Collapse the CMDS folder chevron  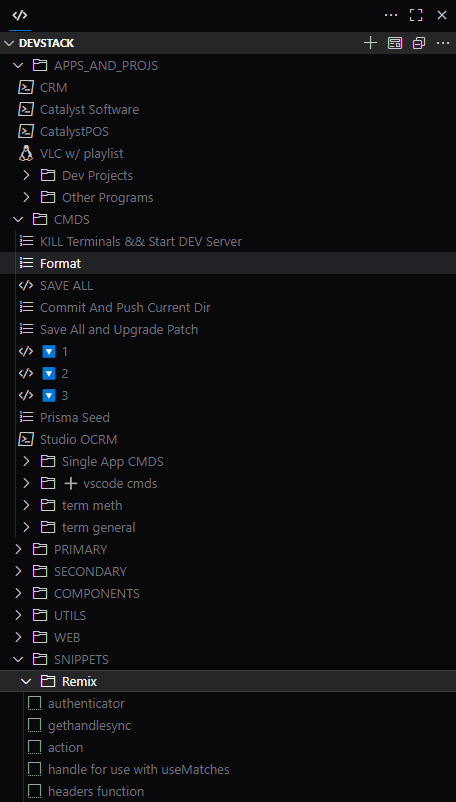click(18, 219)
